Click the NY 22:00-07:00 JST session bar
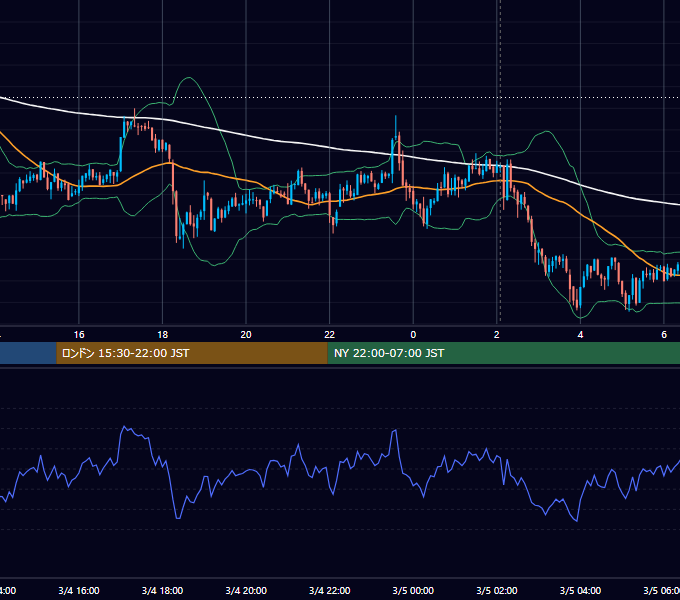The width and height of the screenshot is (680, 600). click(503, 353)
